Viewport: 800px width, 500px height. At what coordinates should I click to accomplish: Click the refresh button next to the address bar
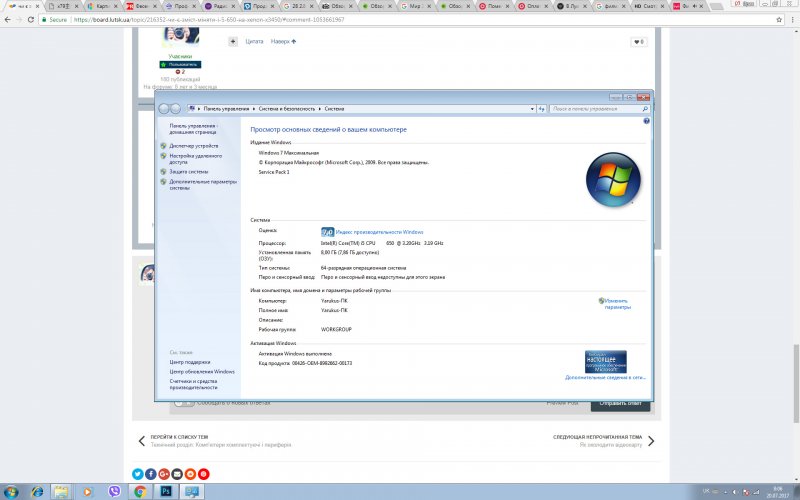[540, 107]
